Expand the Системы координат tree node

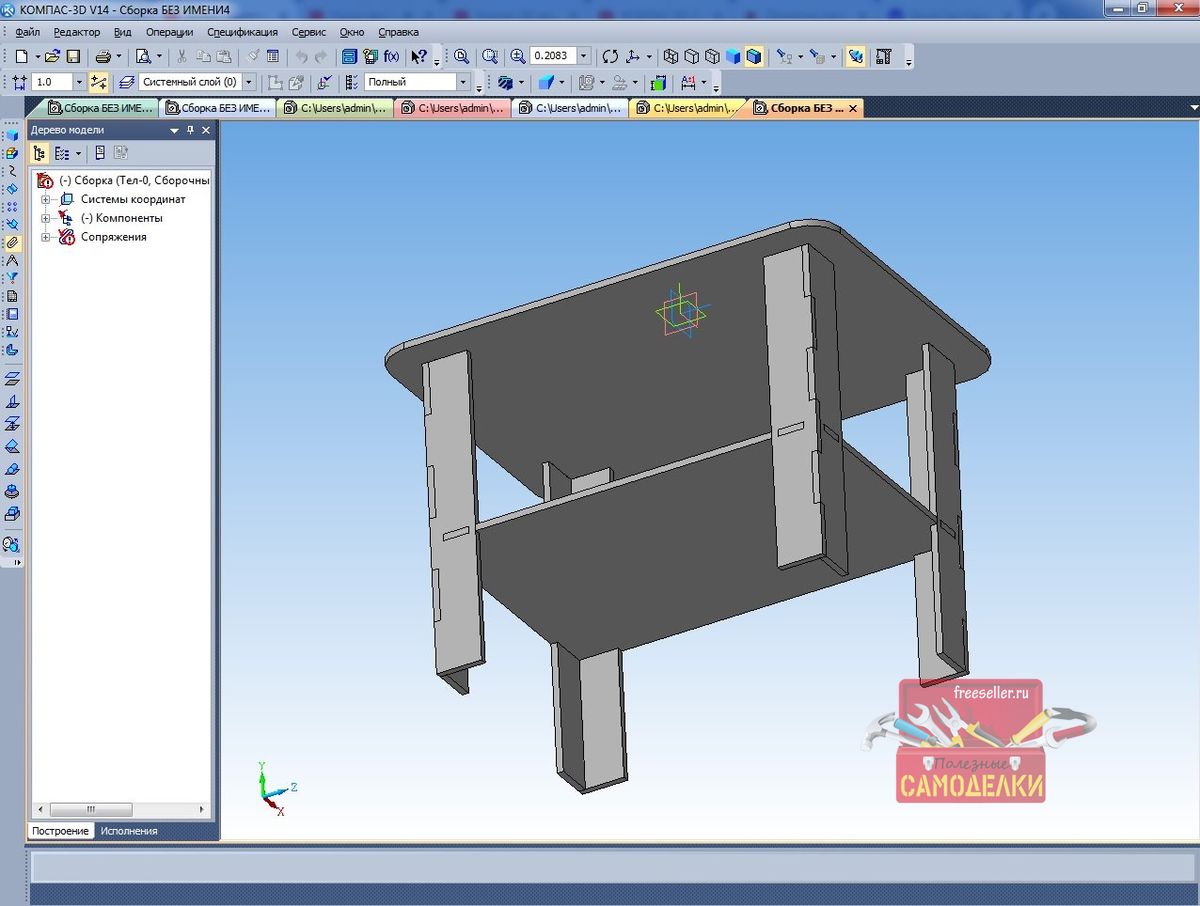point(45,199)
